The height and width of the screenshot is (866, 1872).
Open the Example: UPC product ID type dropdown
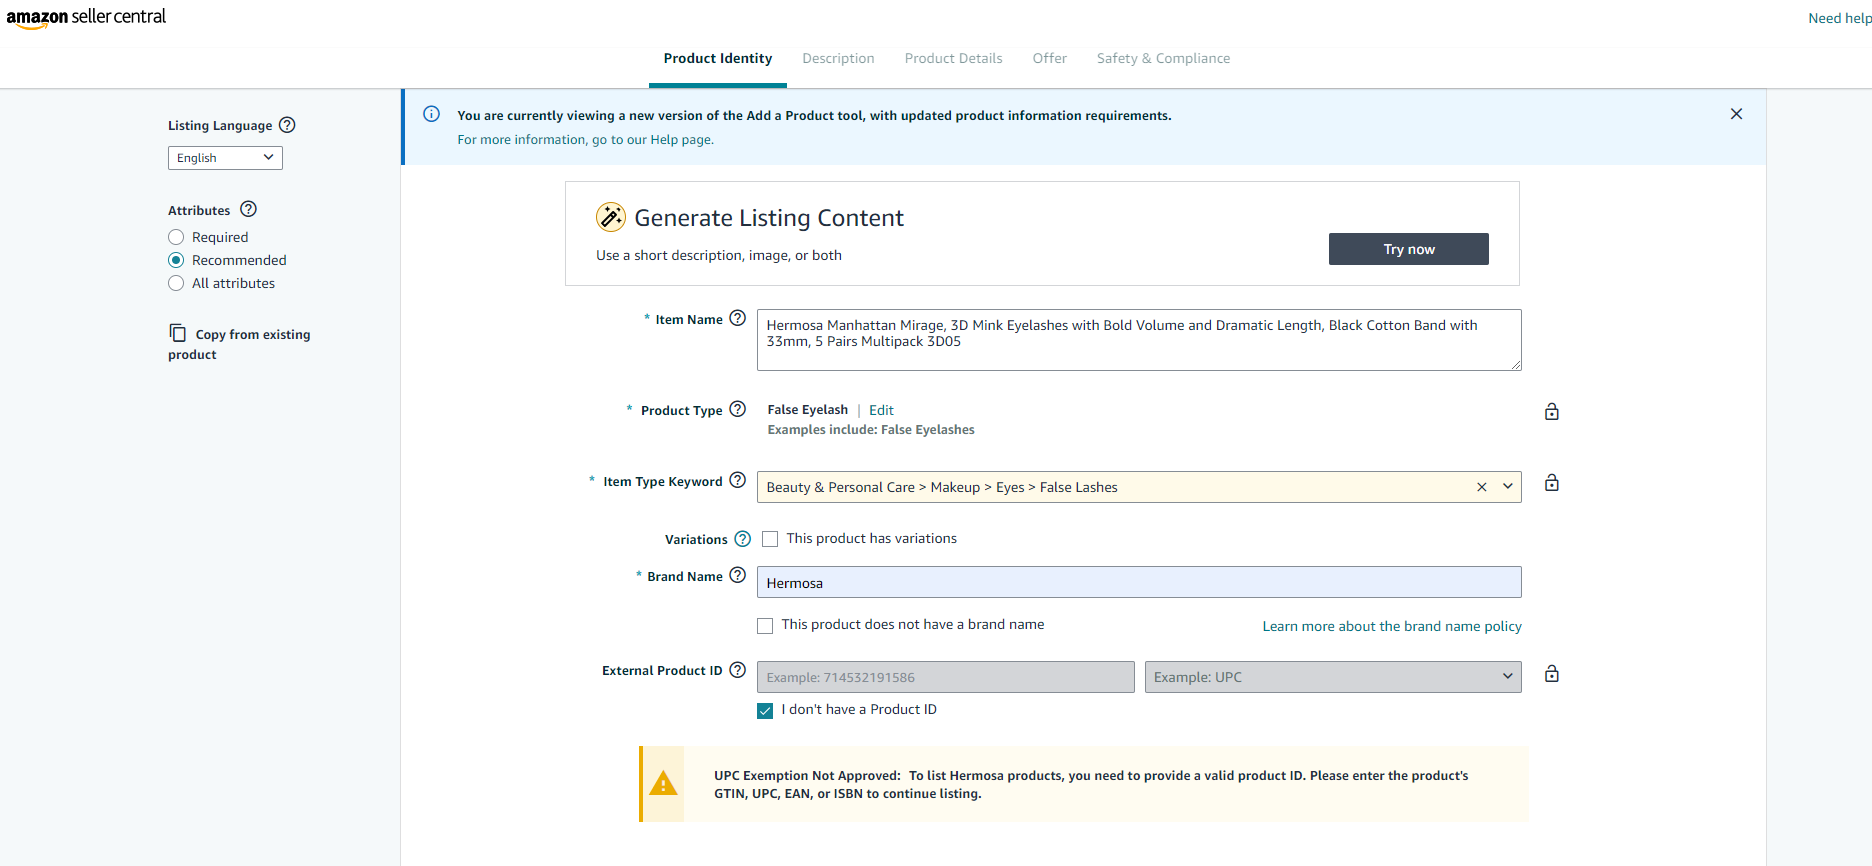click(1333, 677)
